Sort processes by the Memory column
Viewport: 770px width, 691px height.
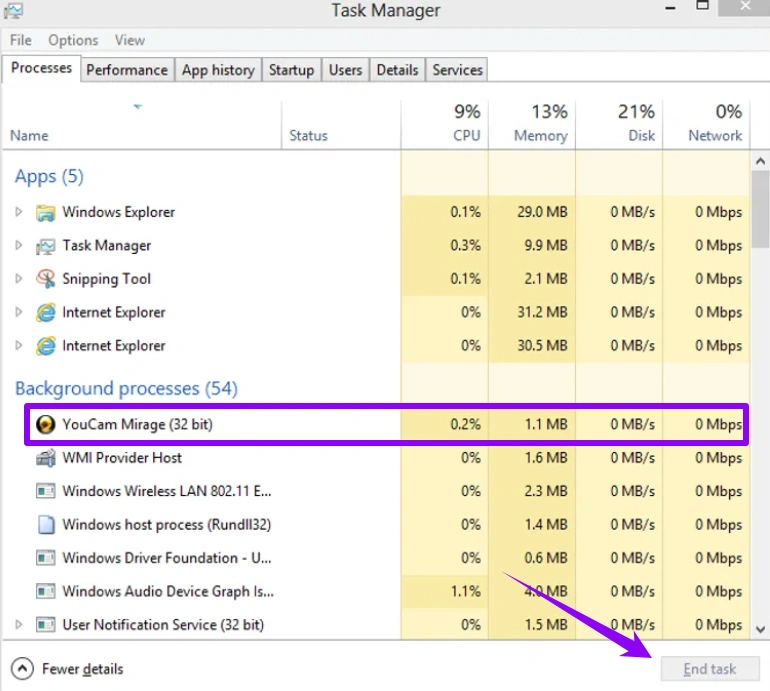532,124
